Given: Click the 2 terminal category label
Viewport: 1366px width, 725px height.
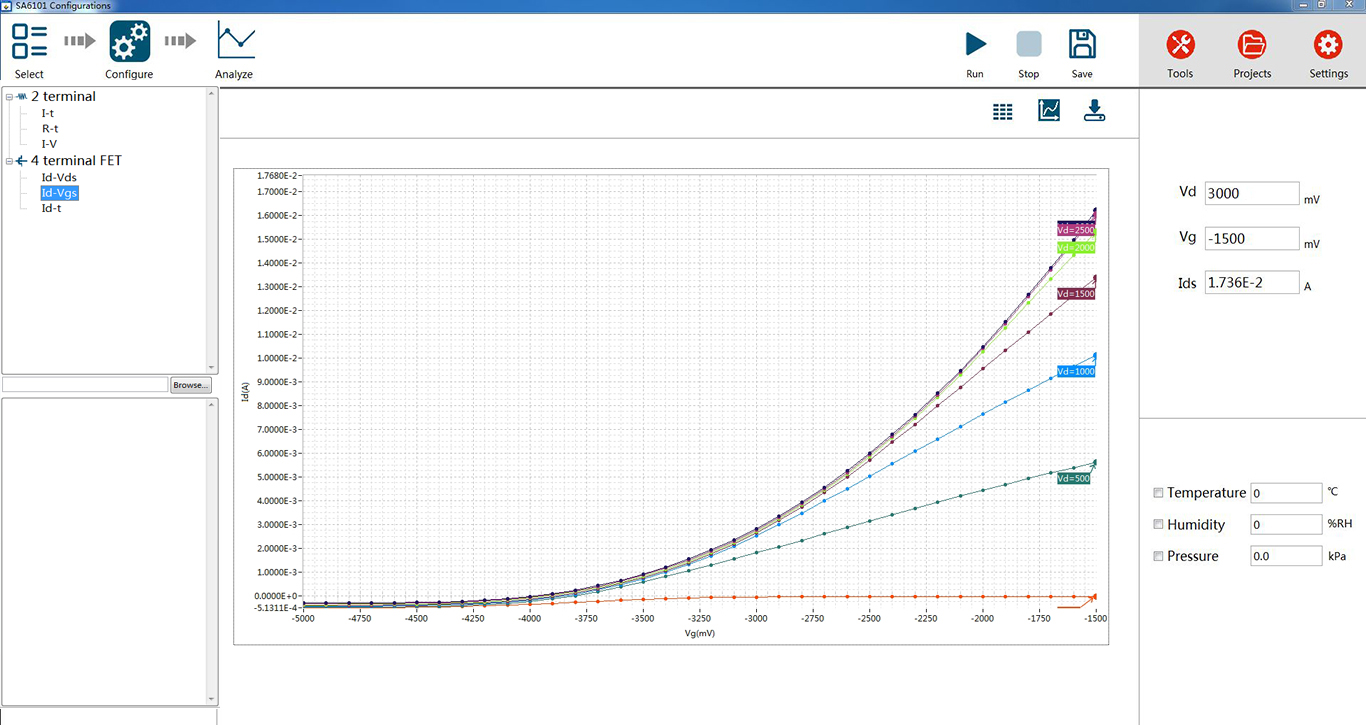Looking at the screenshot, I should tap(63, 97).
